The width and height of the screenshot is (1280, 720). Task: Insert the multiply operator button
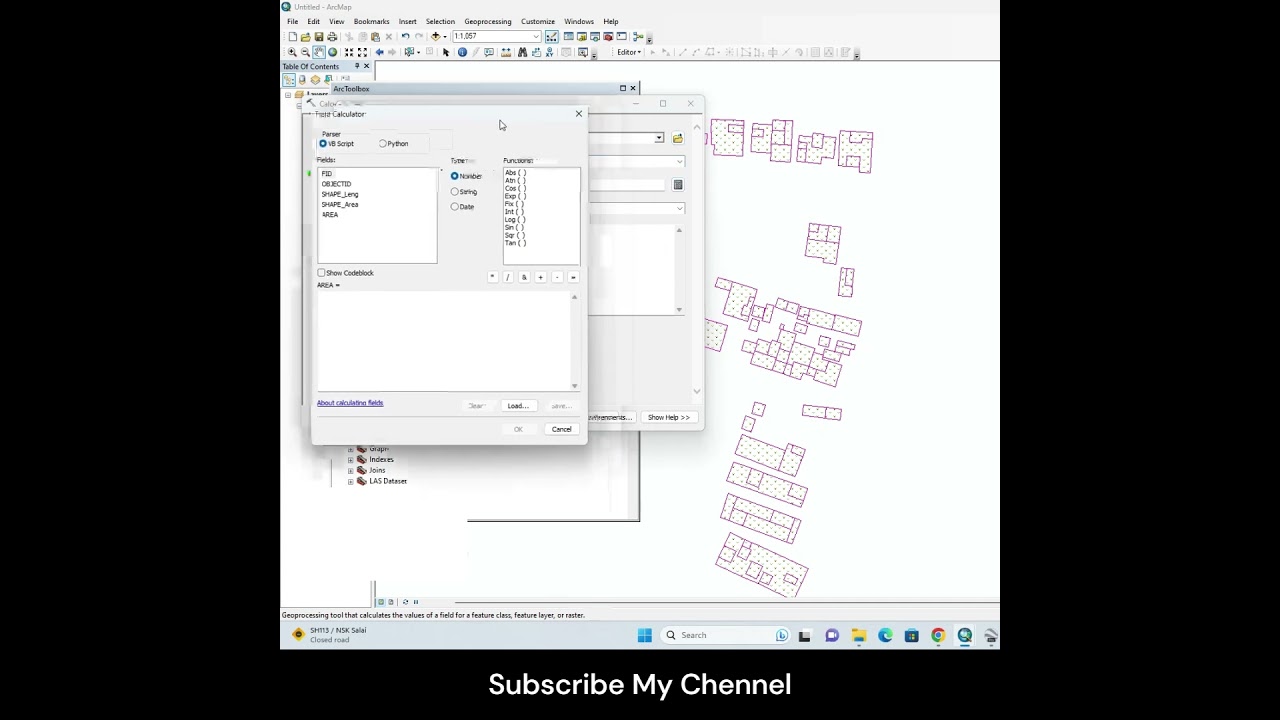click(x=492, y=277)
